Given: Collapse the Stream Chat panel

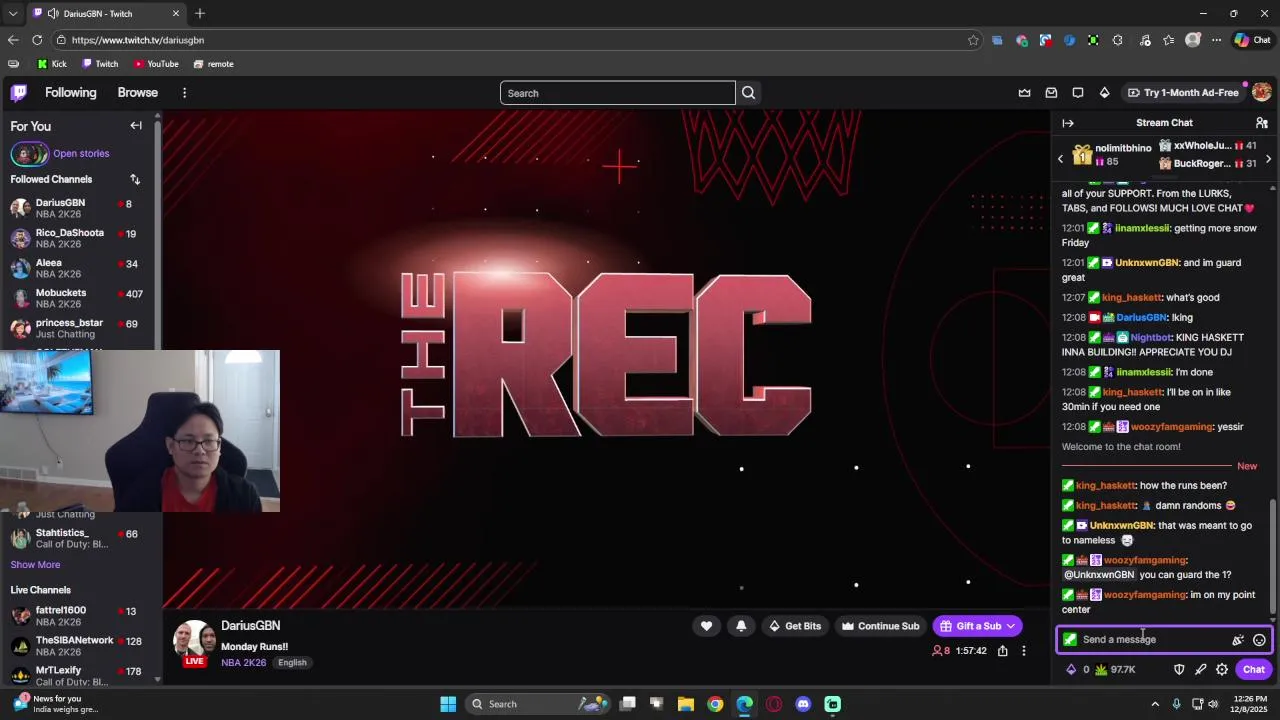Looking at the screenshot, I should (x=1068, y=123).
